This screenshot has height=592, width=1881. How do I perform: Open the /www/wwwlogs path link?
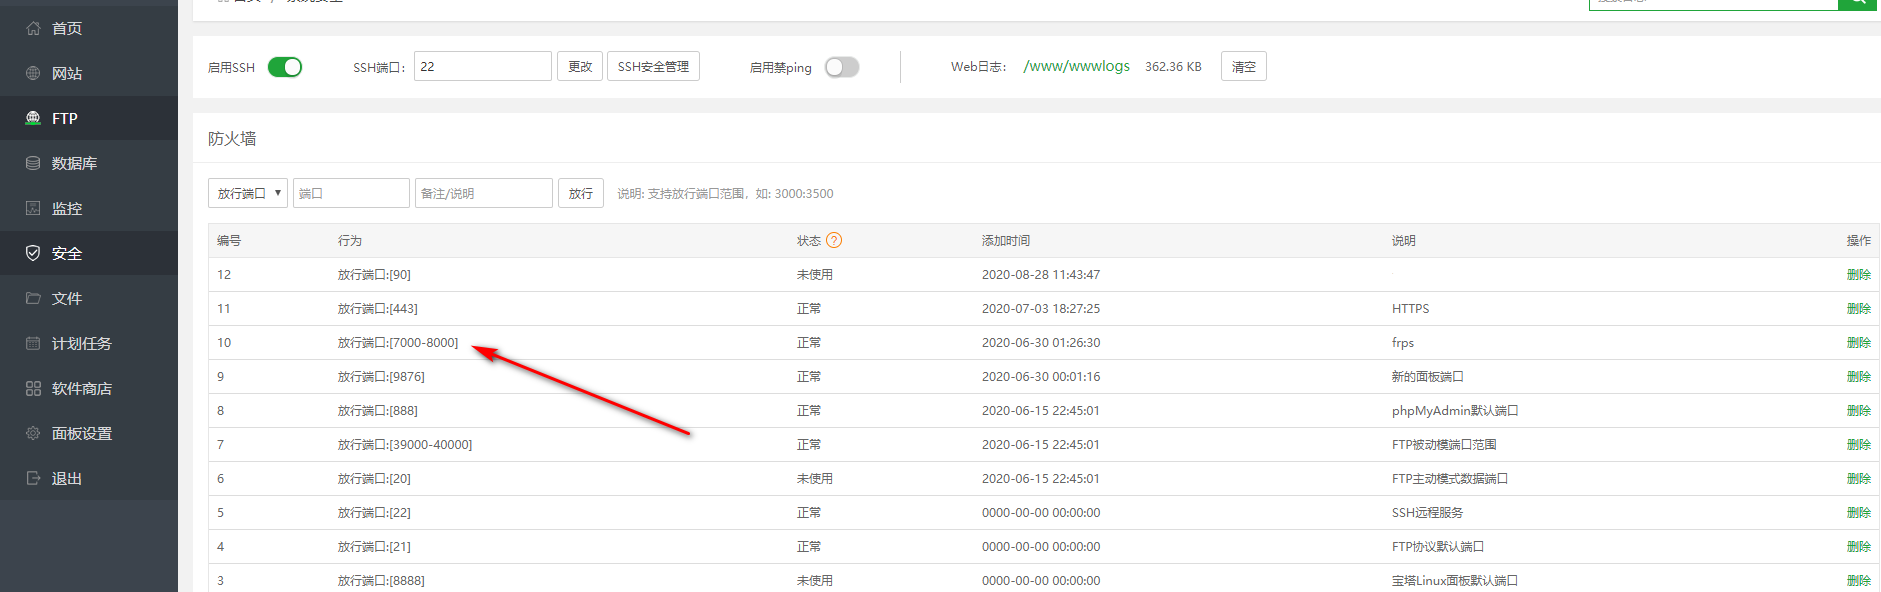(x=1077, y=66)
